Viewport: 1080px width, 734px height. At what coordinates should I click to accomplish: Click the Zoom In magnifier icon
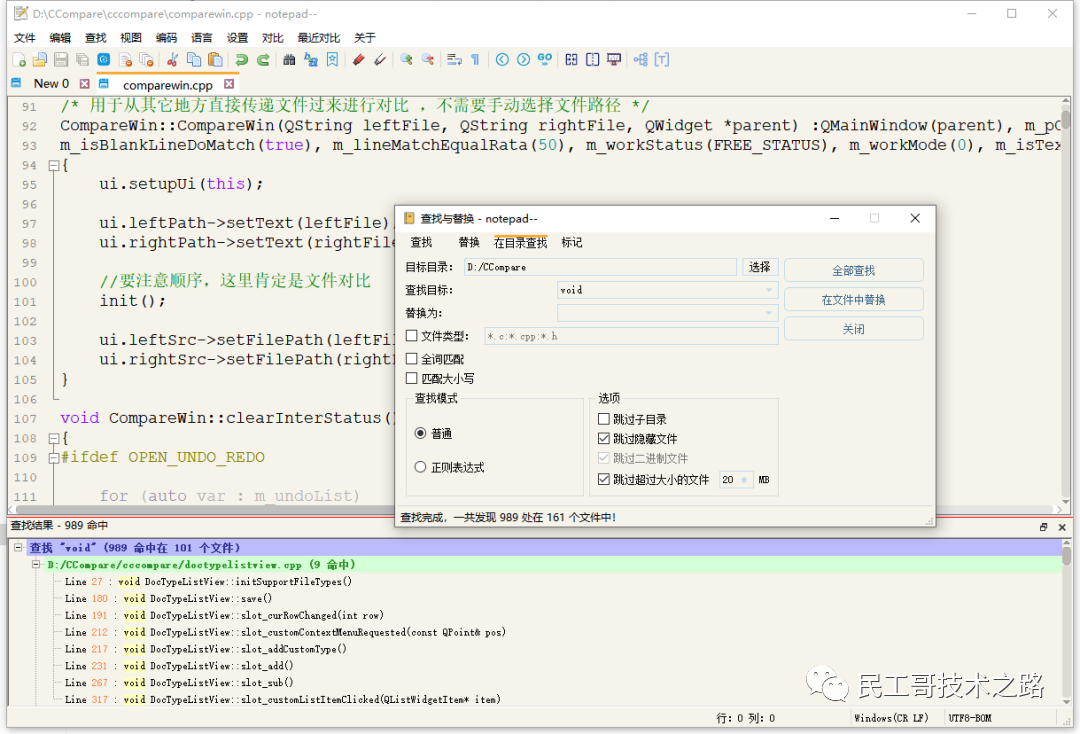pos(404,60)
